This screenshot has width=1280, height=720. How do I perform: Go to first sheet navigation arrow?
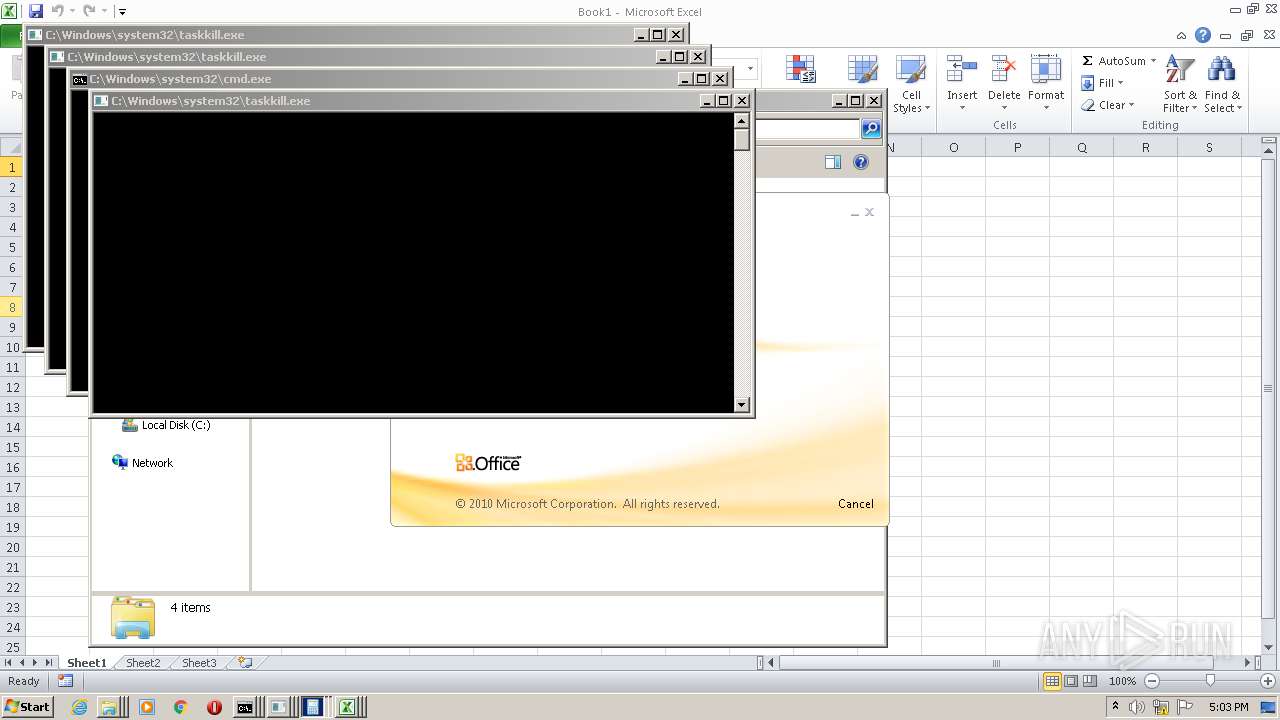(x=9, y=663)
